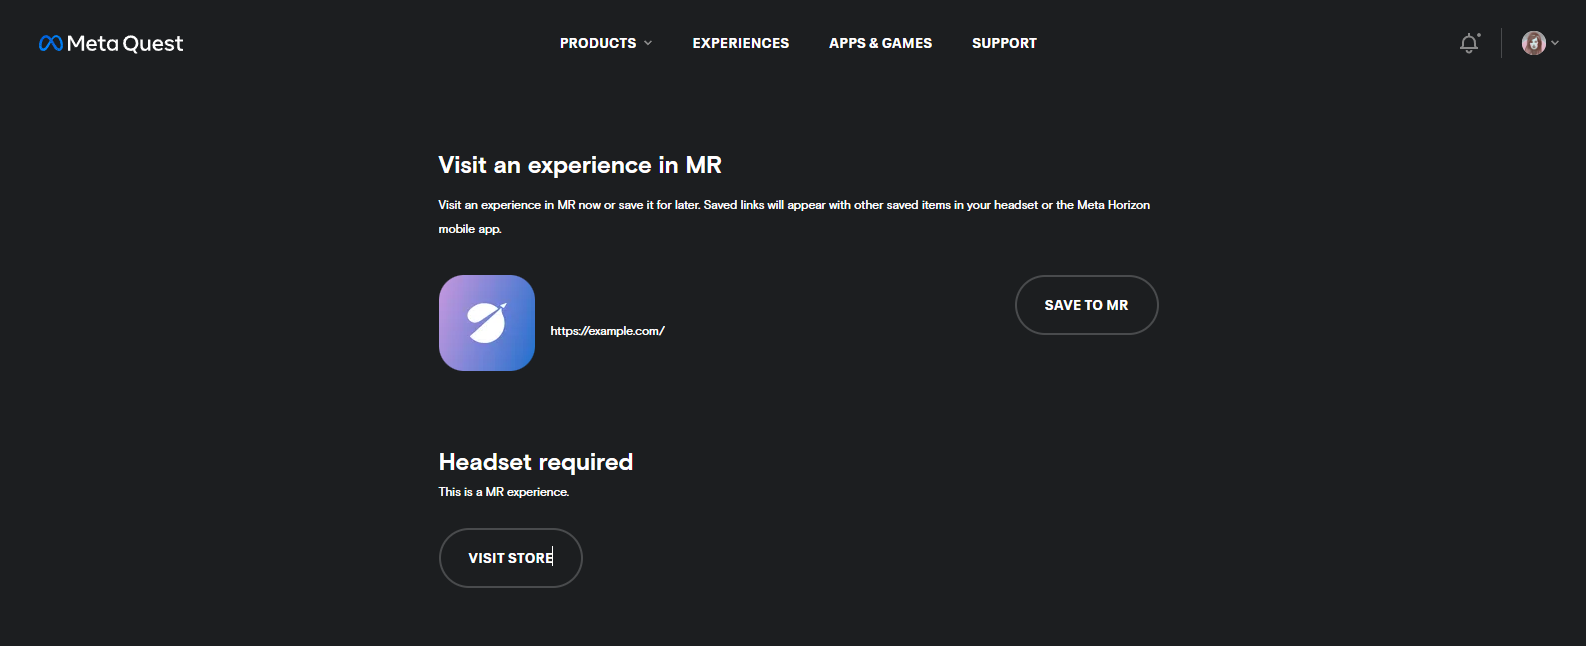The image size is (1586, 646).
Task: Click the rocket app thumbnail
Action: [487, 323]
